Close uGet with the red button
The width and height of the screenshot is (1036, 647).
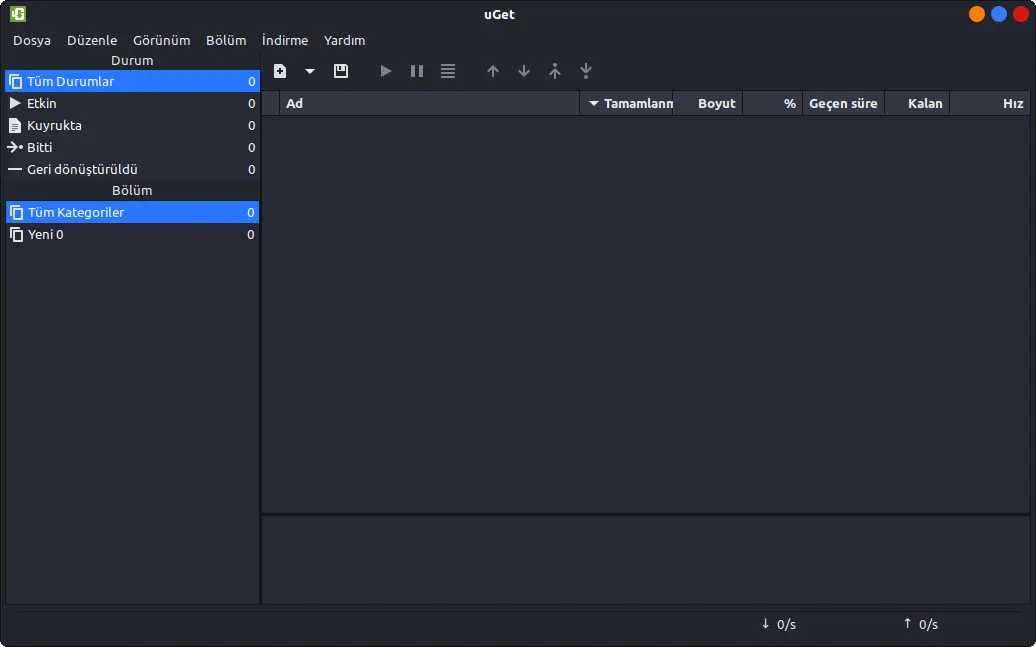(1021, 14)
